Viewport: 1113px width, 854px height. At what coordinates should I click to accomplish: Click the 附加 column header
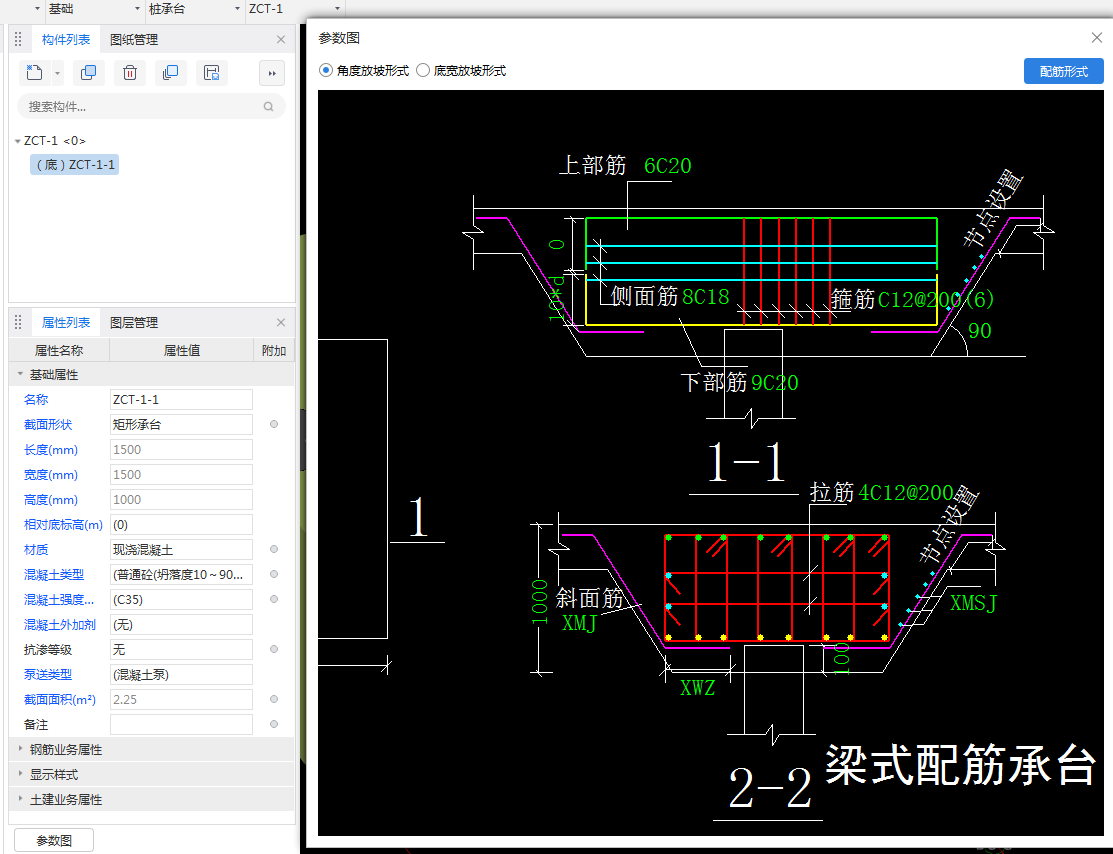pos(274,350)
